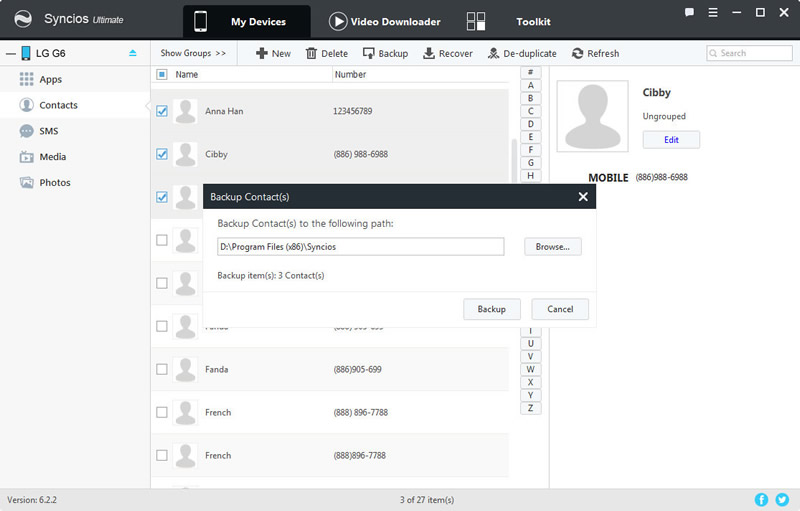Screen dimensions: 800x511
Task: Select the Anna Han contact name
Action: [224, 111]
